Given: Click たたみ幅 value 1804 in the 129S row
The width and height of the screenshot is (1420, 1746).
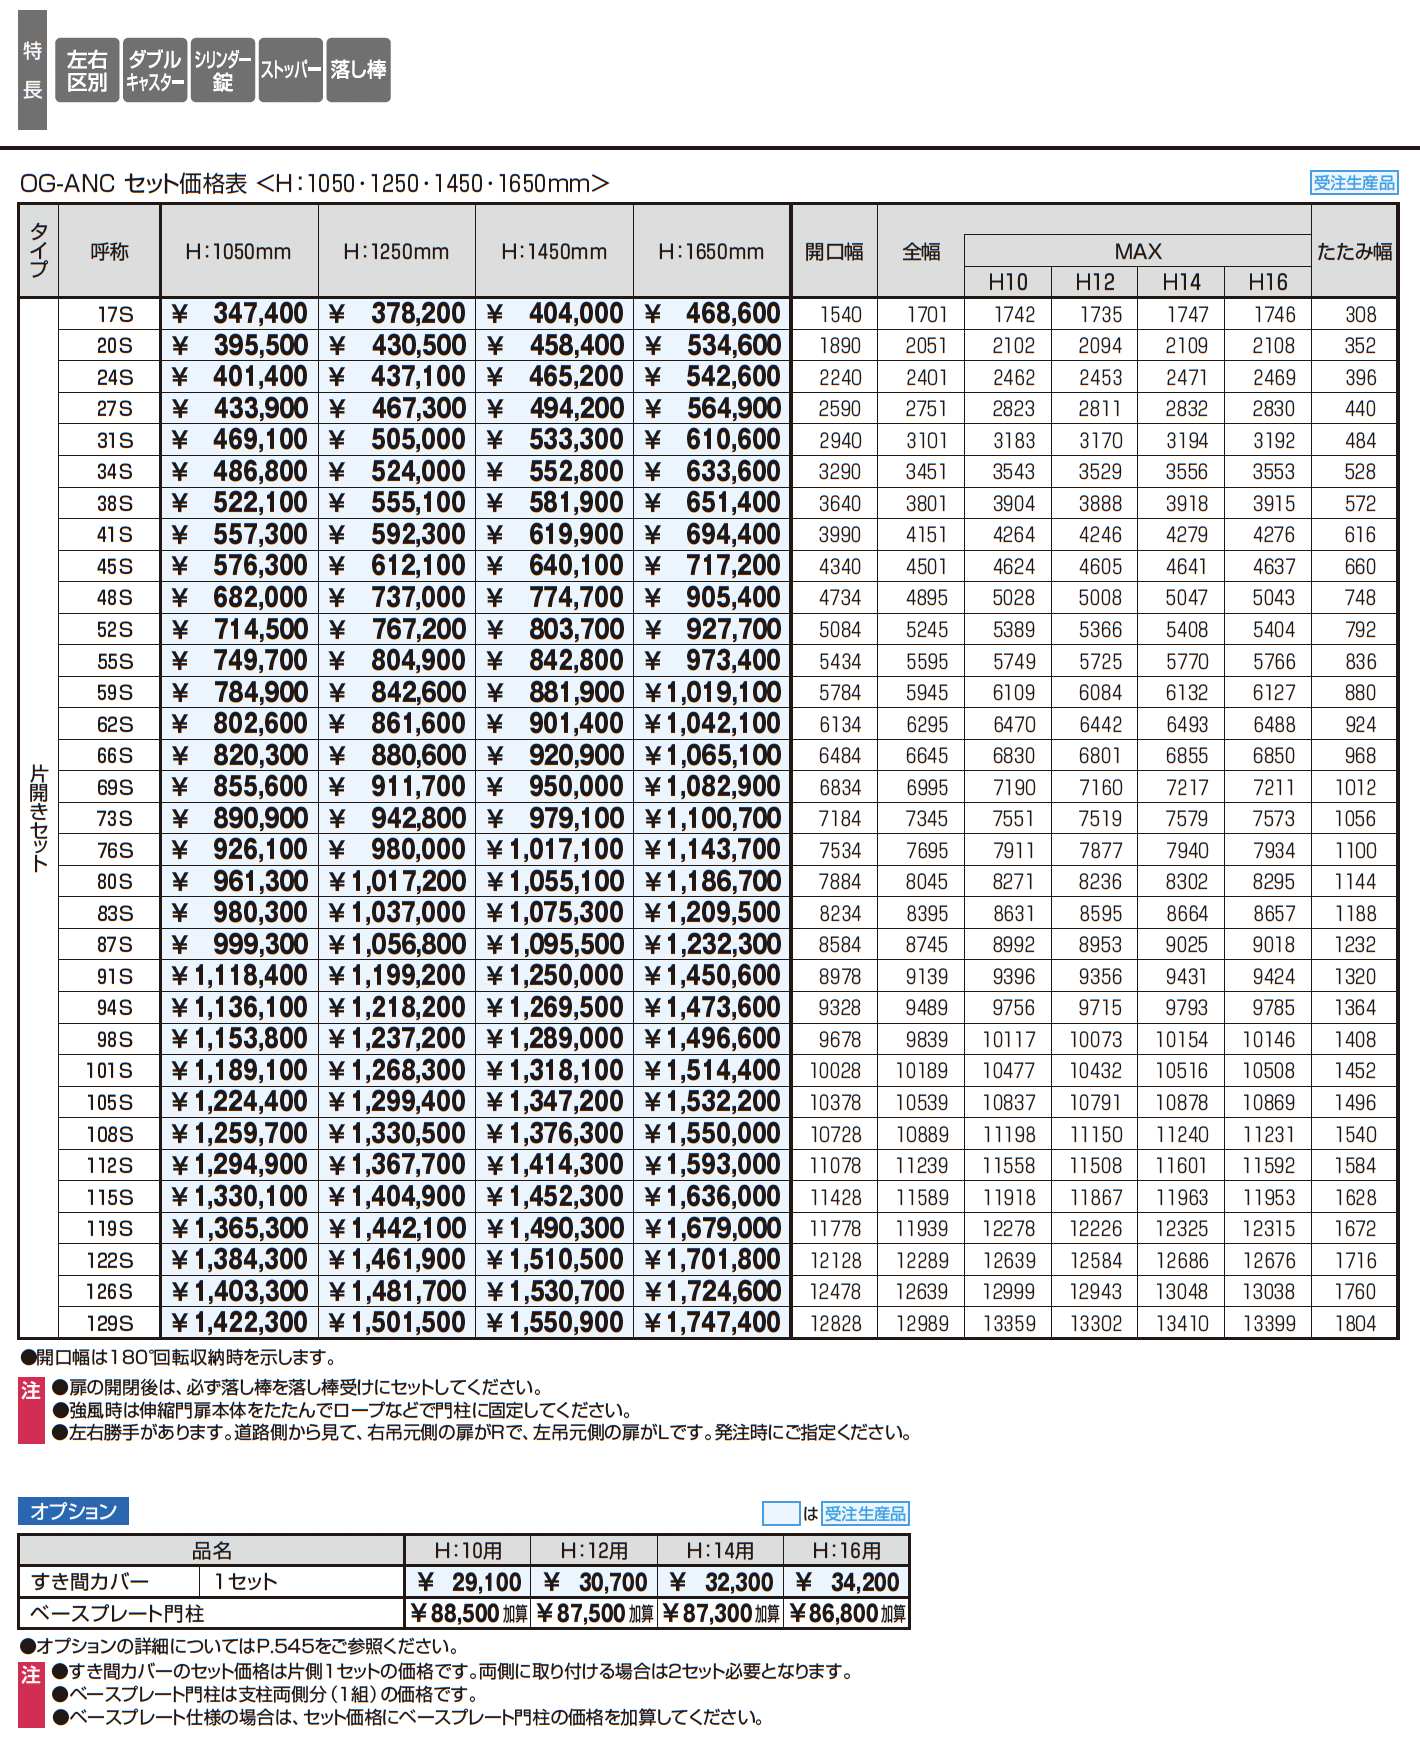Looking at the screenshot, I should click(1356, 1324).
